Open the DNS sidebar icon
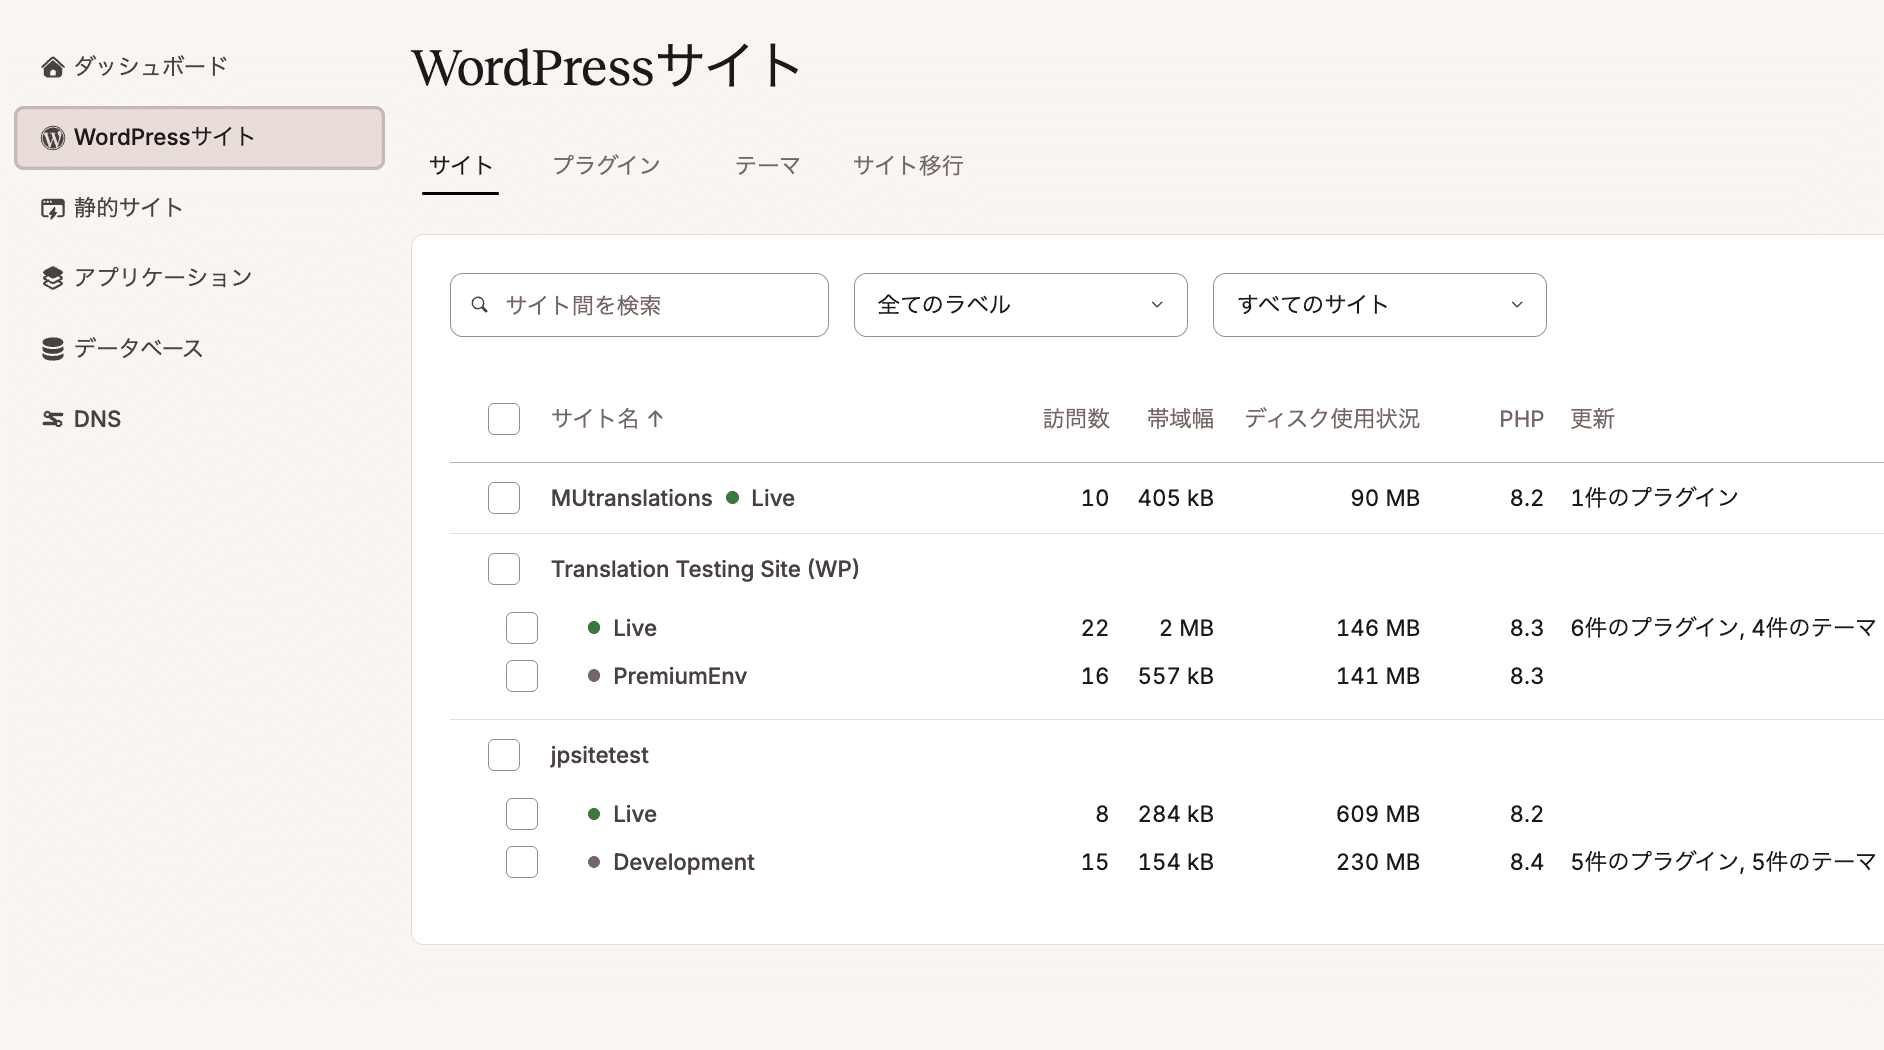This screenshot has height=1050, width=1884. (x=52, y=419)
